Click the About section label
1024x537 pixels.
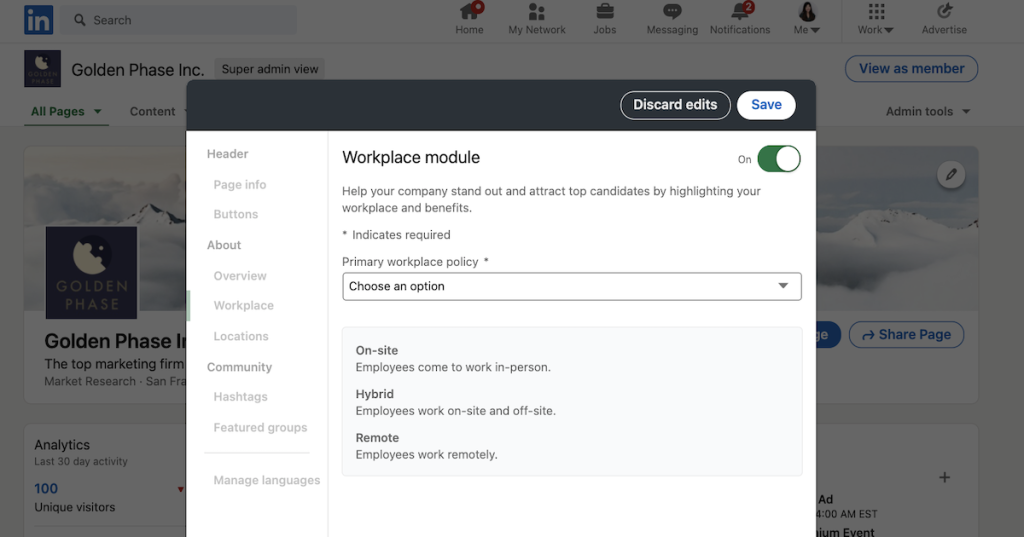click(224, 245)
